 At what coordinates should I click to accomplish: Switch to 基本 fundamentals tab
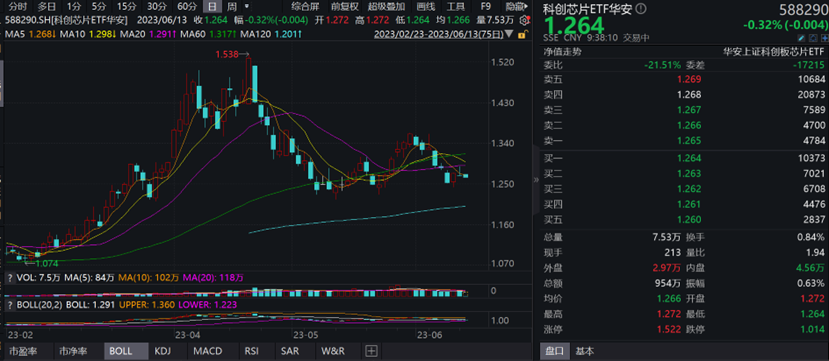tap(584, 351)
